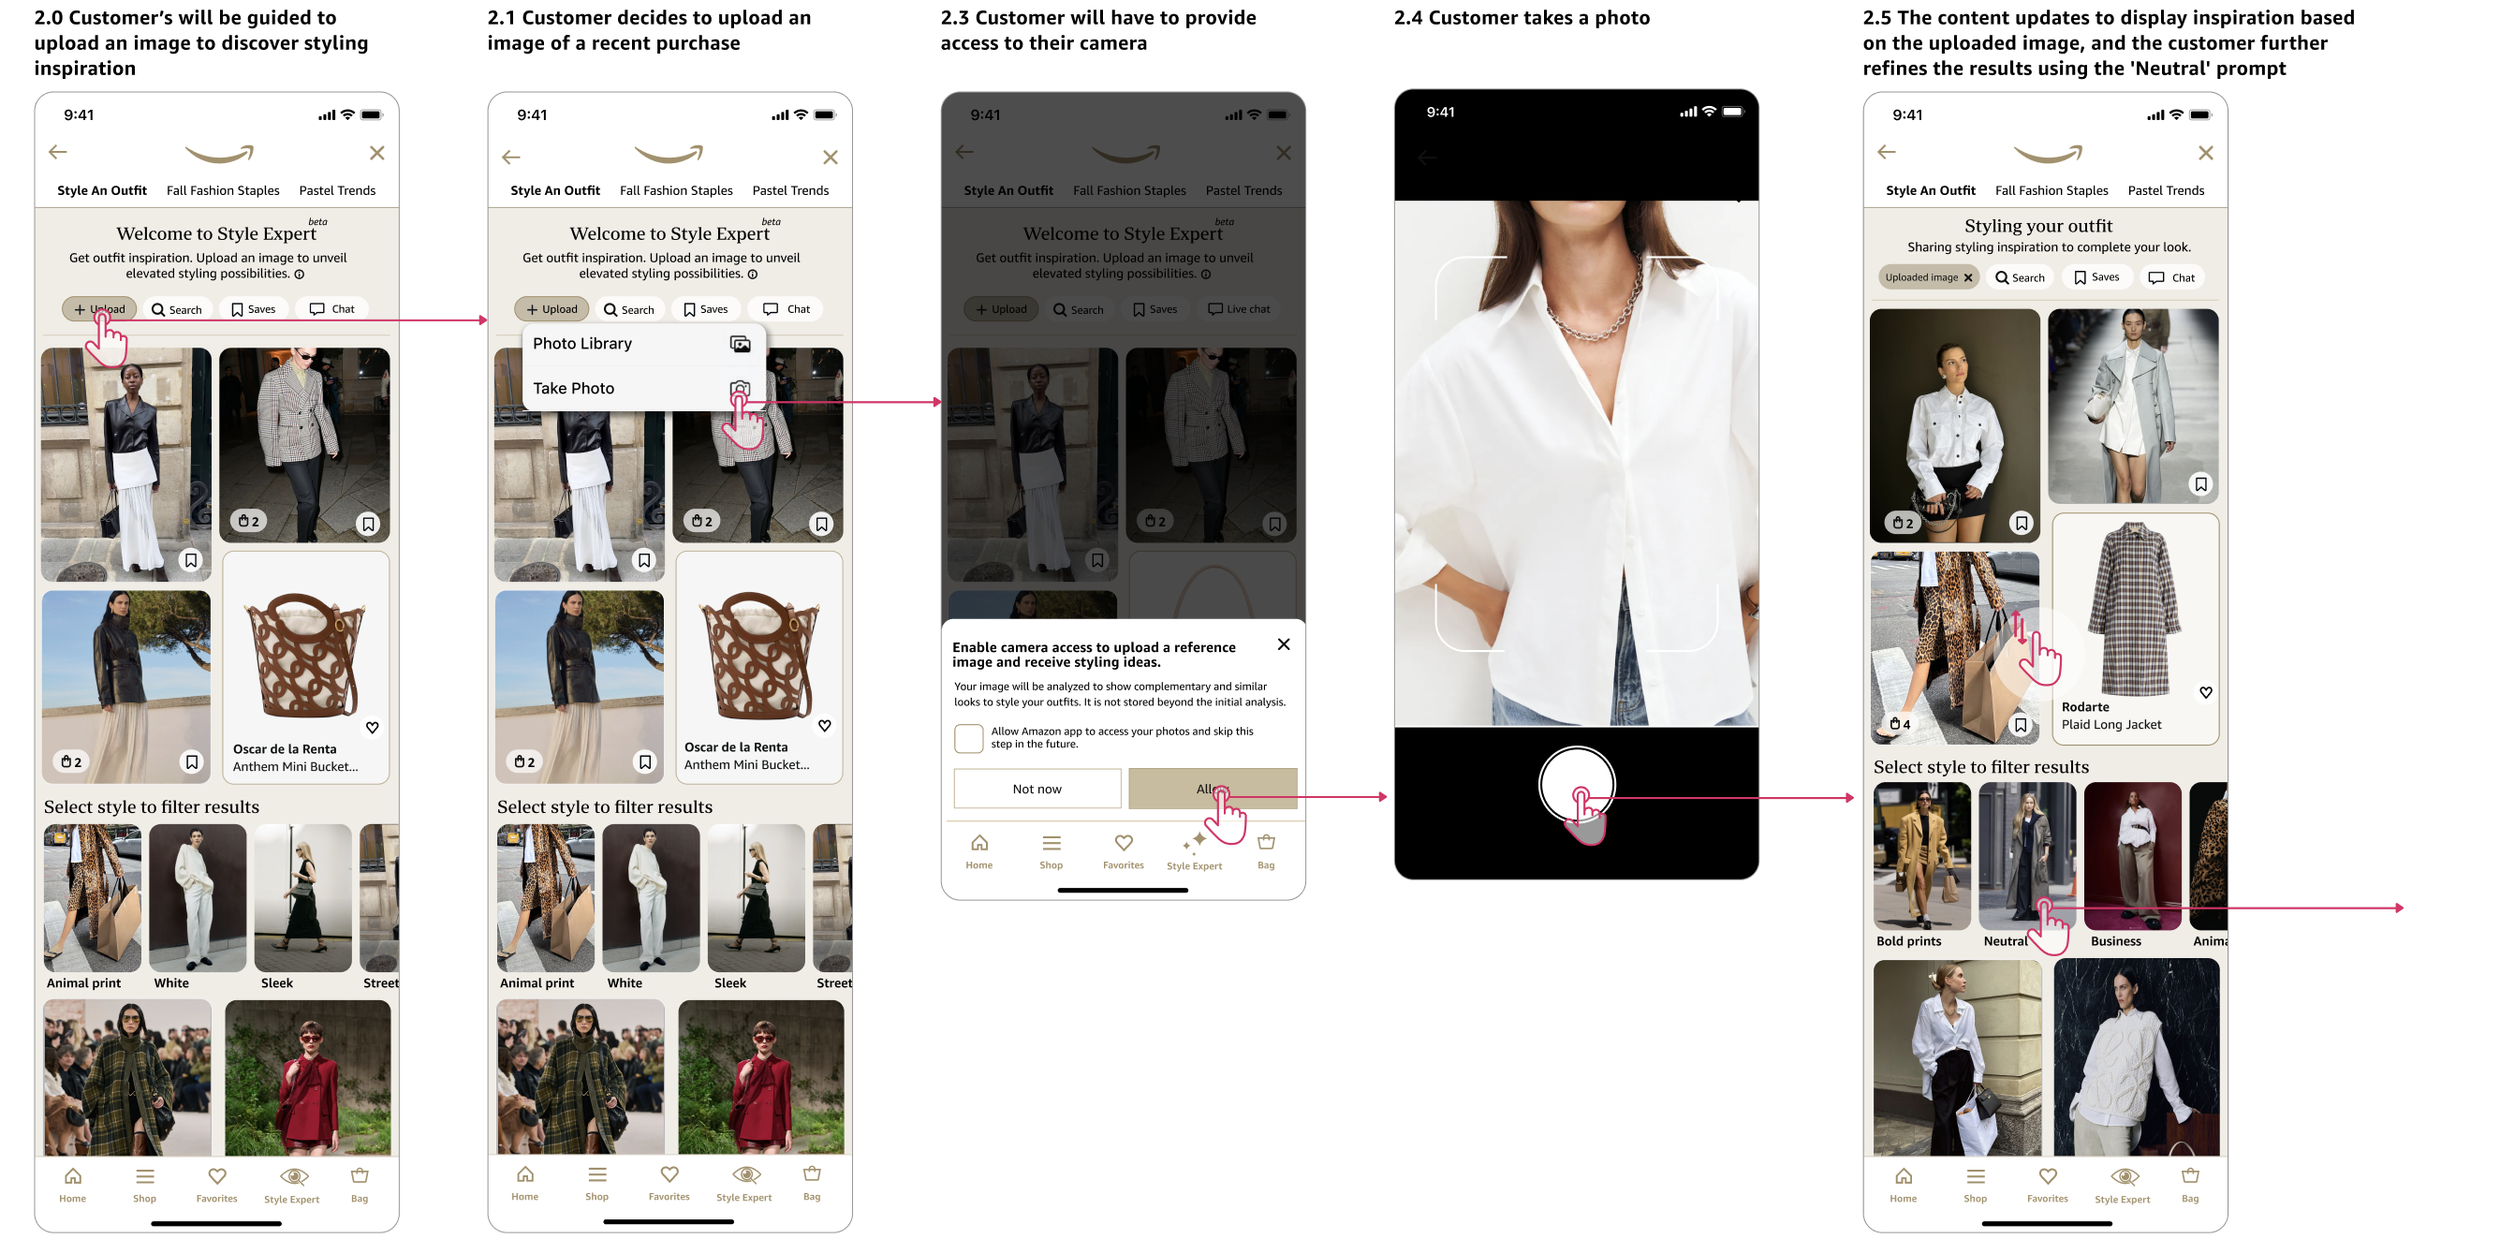Pick the Business style filter thumbnail

coord(2131,856)
